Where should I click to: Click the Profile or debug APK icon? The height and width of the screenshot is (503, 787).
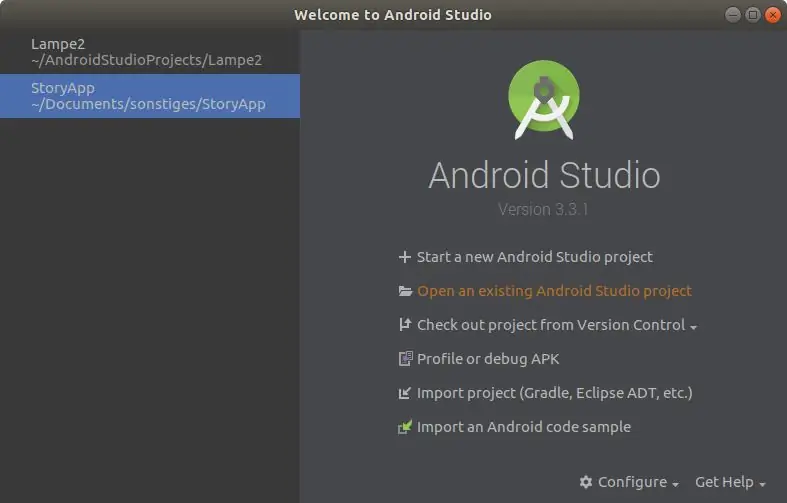(x=406, y=358)
